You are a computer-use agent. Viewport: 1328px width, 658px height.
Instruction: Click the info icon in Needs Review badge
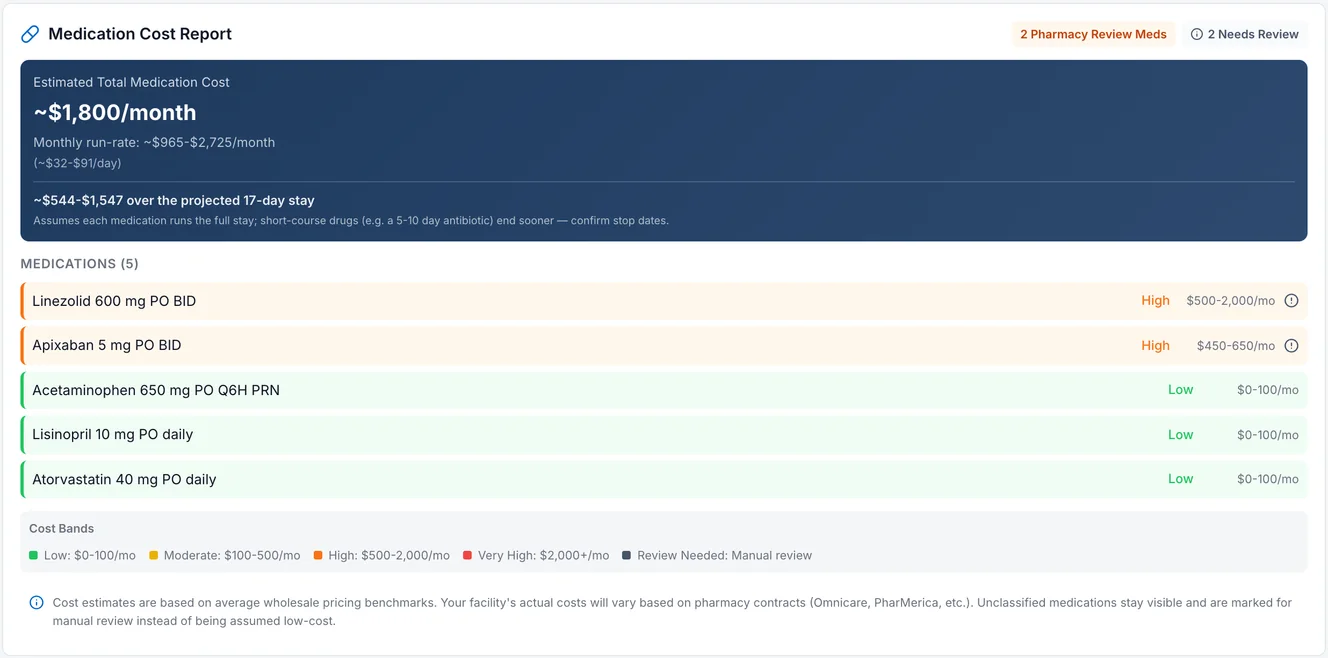(1196, 34)
